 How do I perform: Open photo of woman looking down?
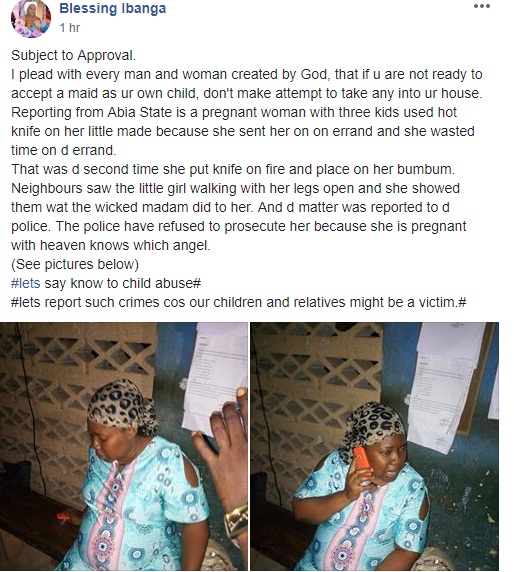tap(124, 447)
